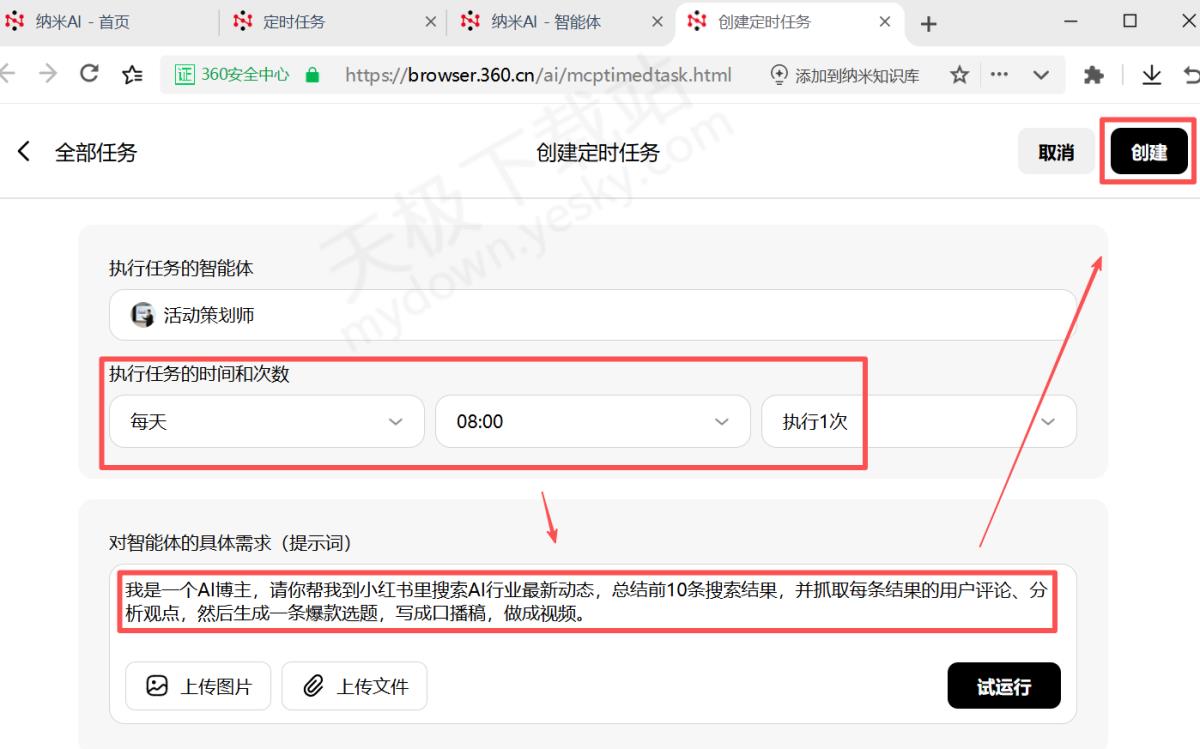Click the browser refresh icon
1200x749 pixels.
click(89, 74)
